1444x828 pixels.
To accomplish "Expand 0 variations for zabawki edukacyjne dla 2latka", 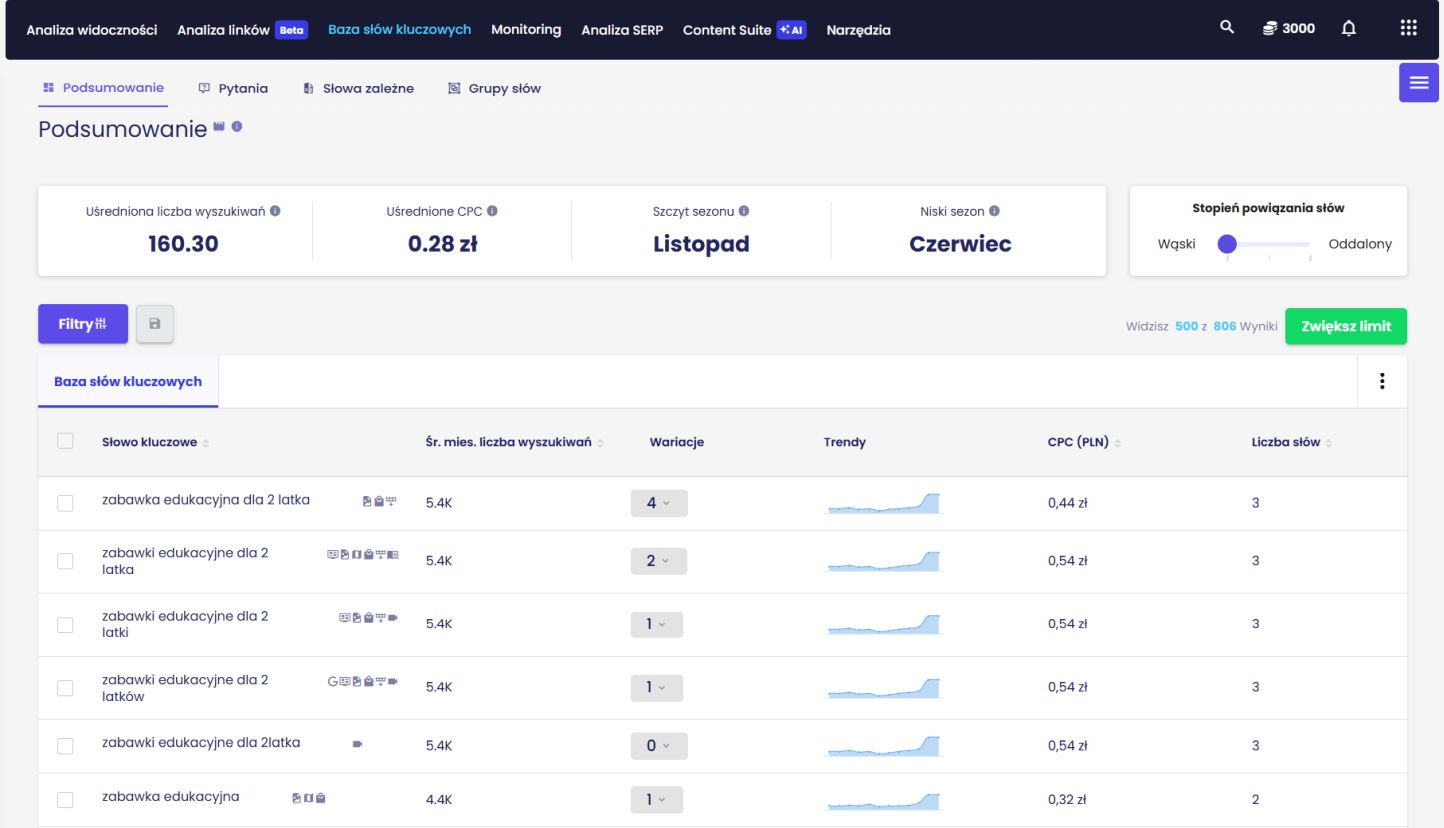I will pyautogui.click(x=659, y=745).
